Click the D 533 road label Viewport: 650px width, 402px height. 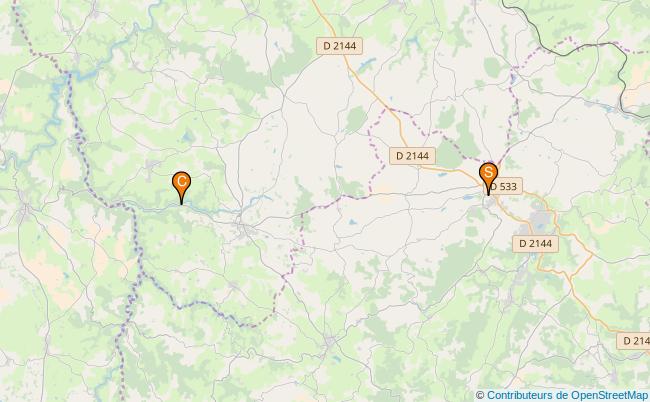tap(507, 186)
